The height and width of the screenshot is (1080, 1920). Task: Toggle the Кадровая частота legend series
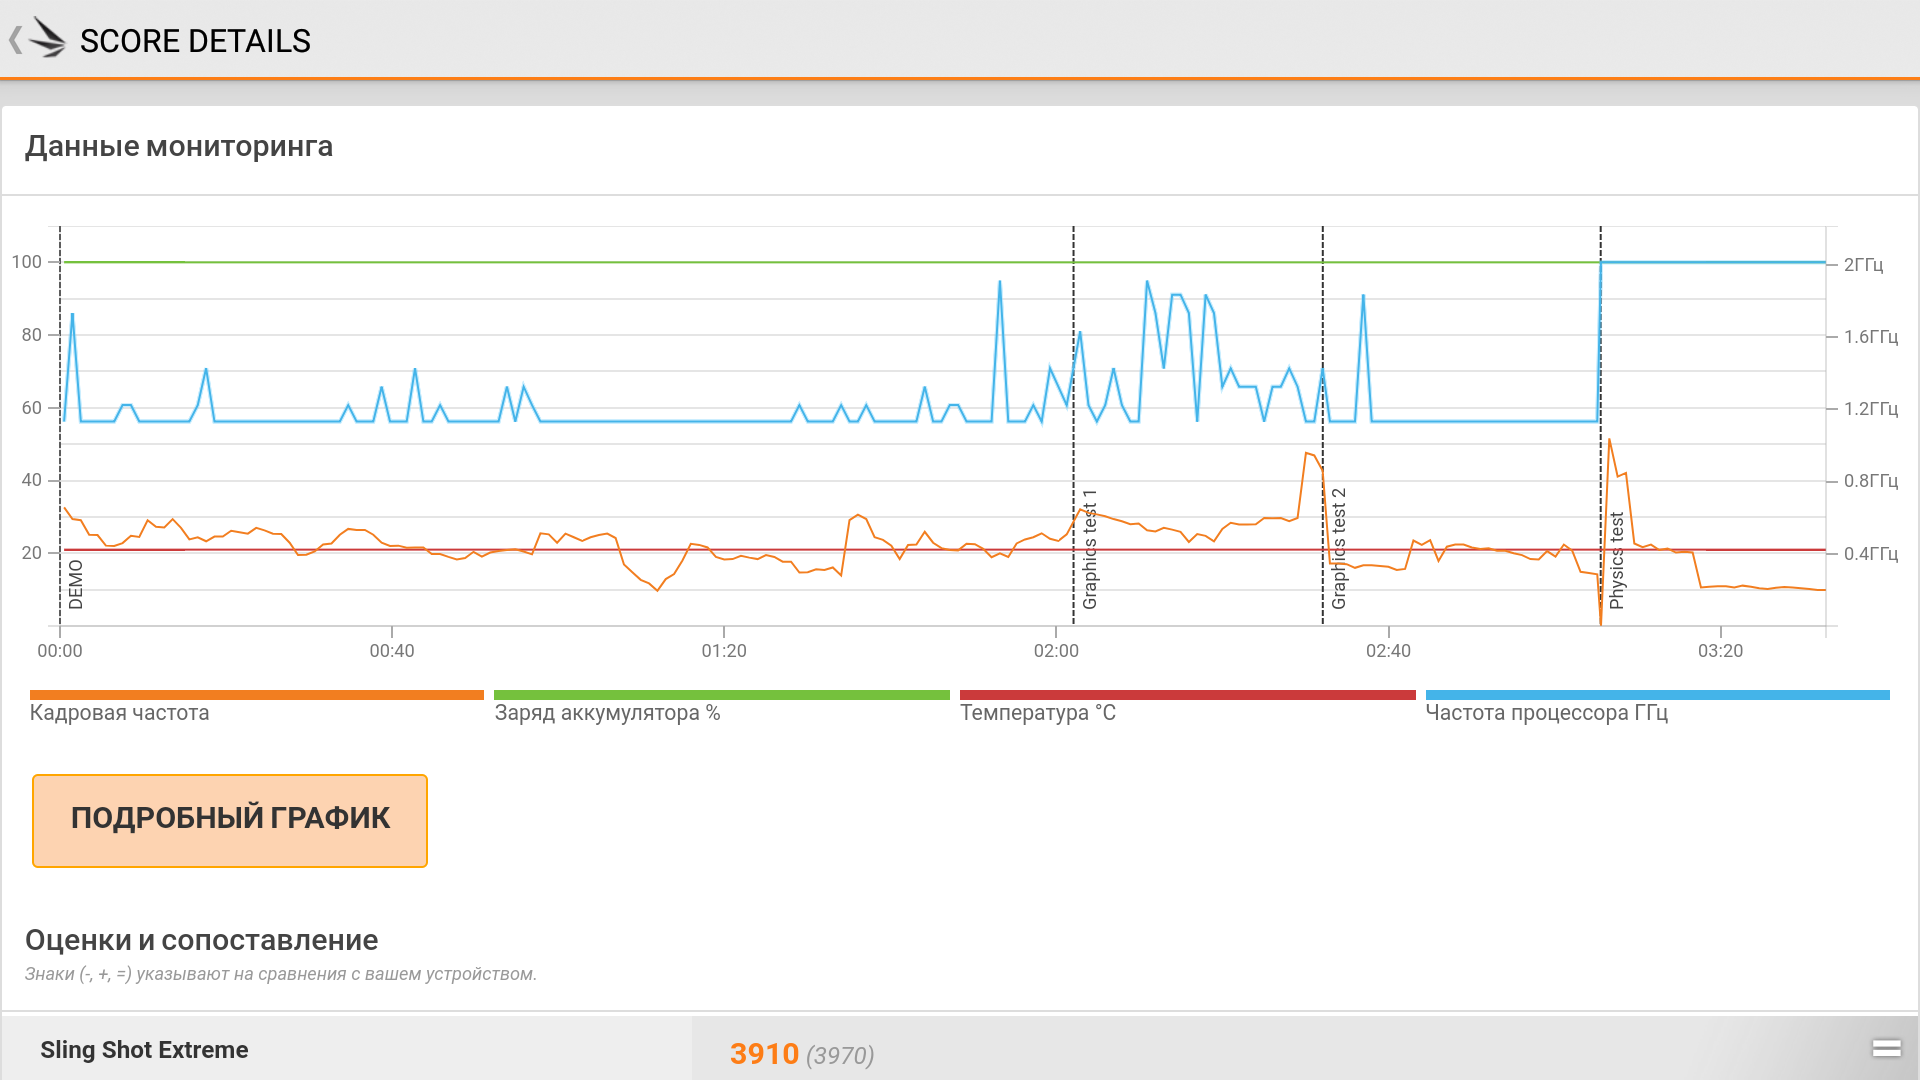click(119, 713)
